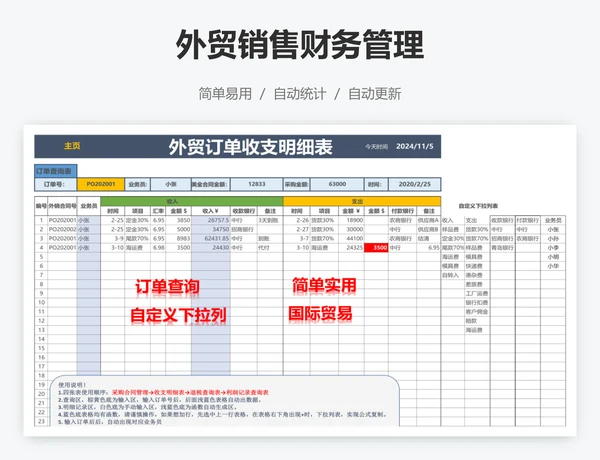Select the 收入 ¥ column header
This screenshot has width=600, height=460.
tap(210, 211)
